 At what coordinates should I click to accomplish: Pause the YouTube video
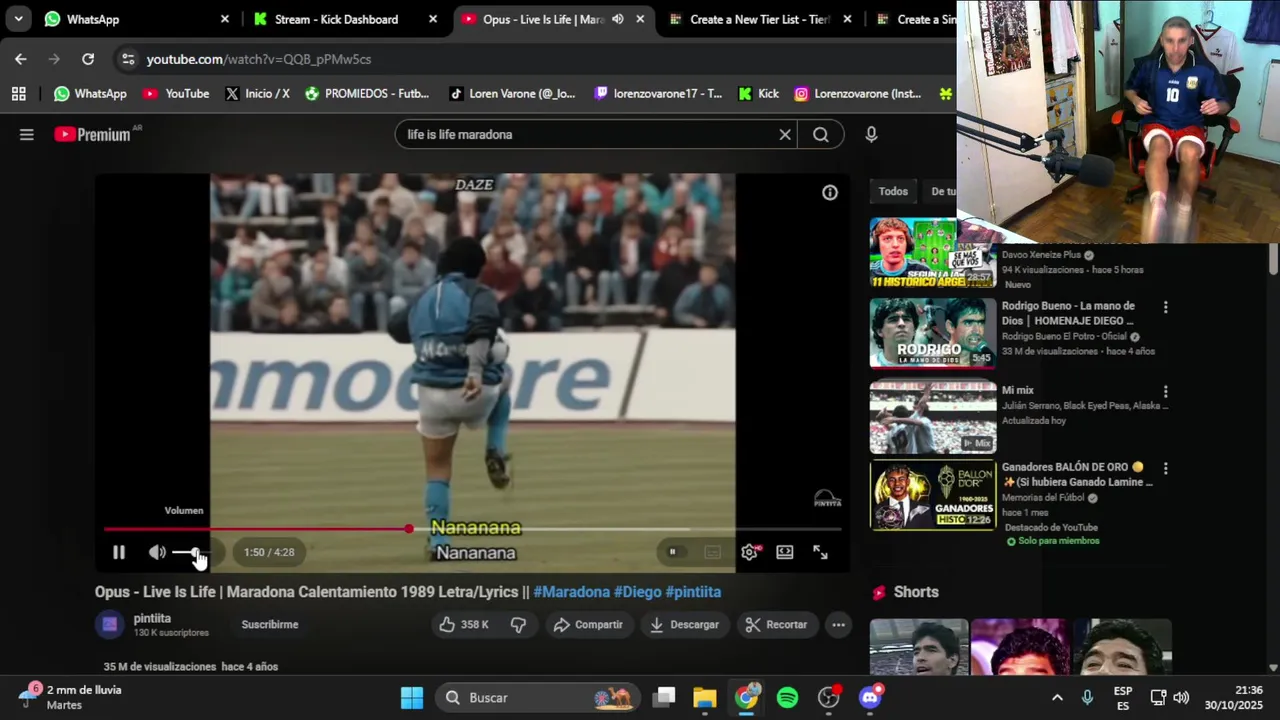point(119,552)
